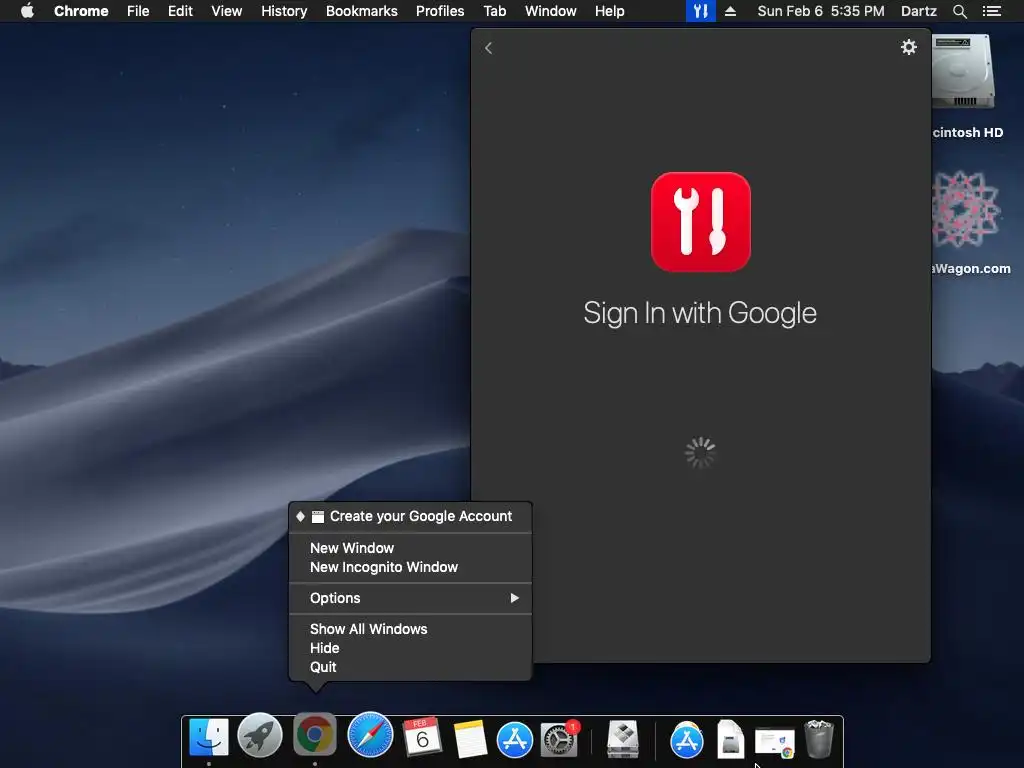This screenshot has width=1024, height=768.
Task: Open Notes from the Dock
Action: 470,738
